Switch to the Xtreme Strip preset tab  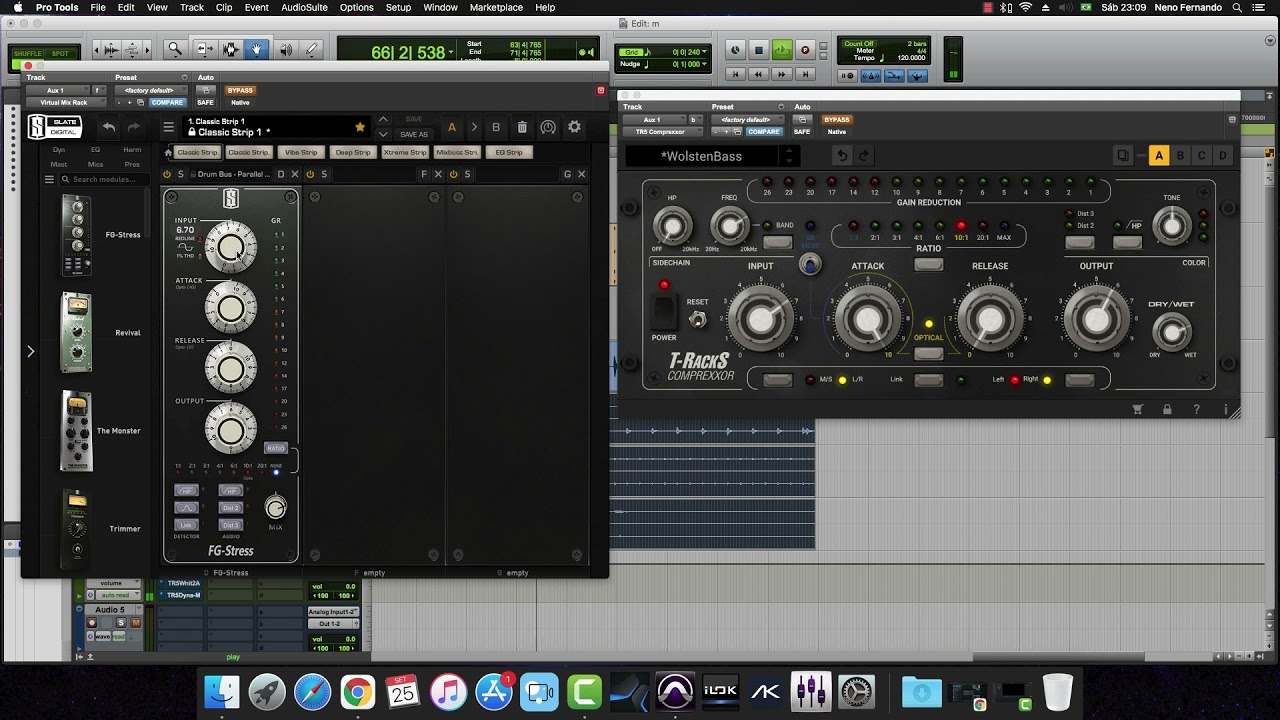pyautogui.click(x=405, y=152)
